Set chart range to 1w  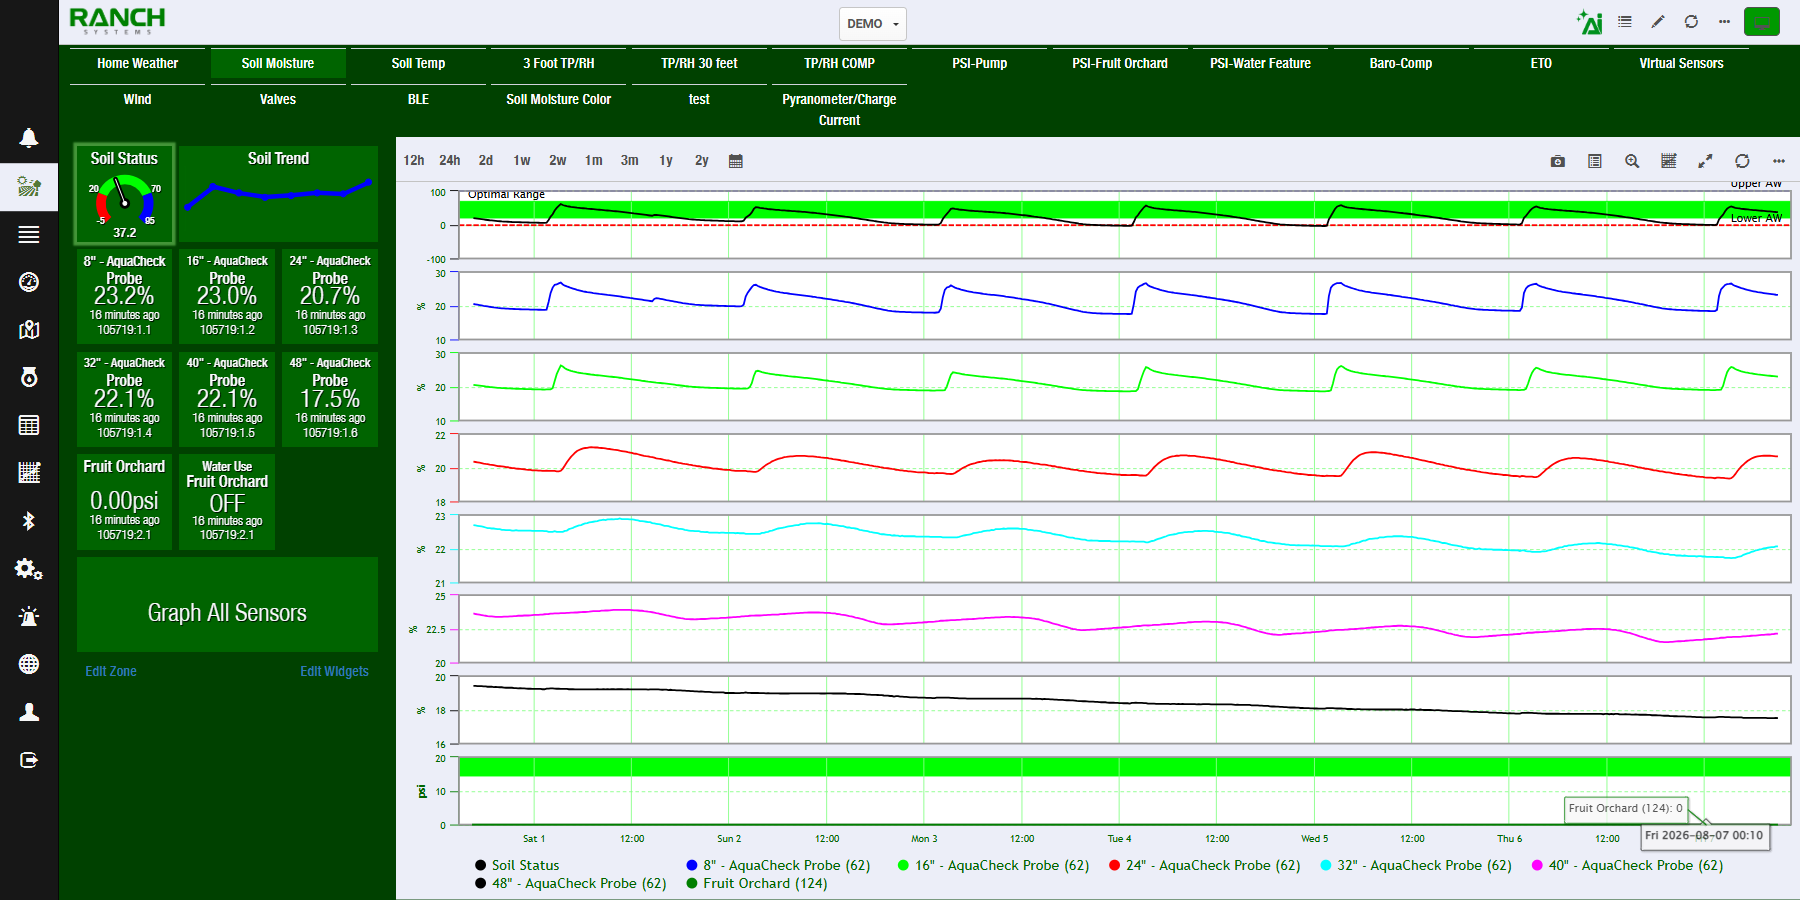point(522,161)
